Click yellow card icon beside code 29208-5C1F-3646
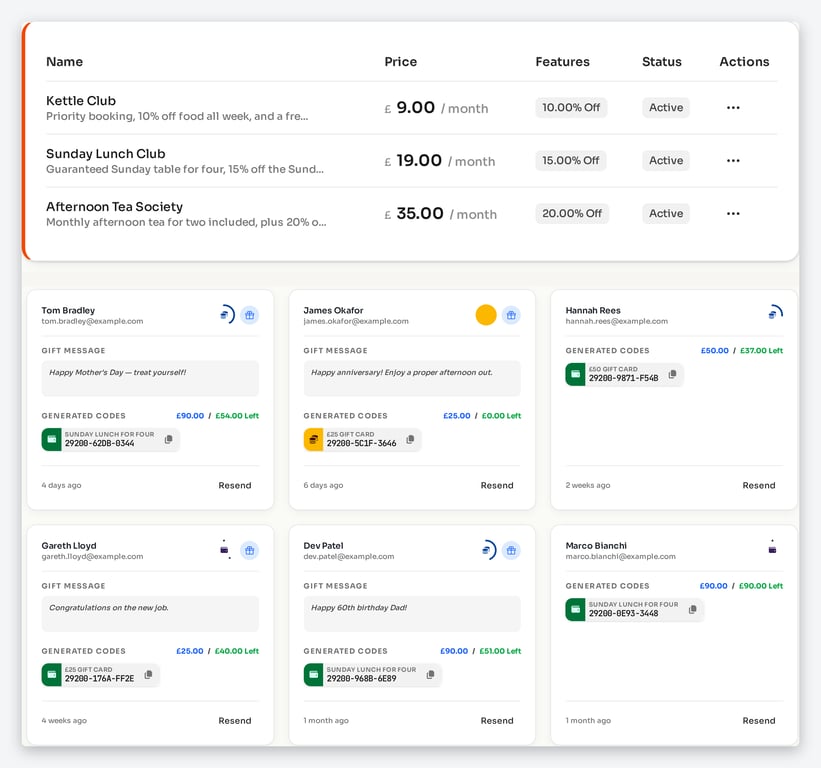Image resolution: width=821 pixels, height=768 pixels. pyautogui.click(x=313, y=439)
